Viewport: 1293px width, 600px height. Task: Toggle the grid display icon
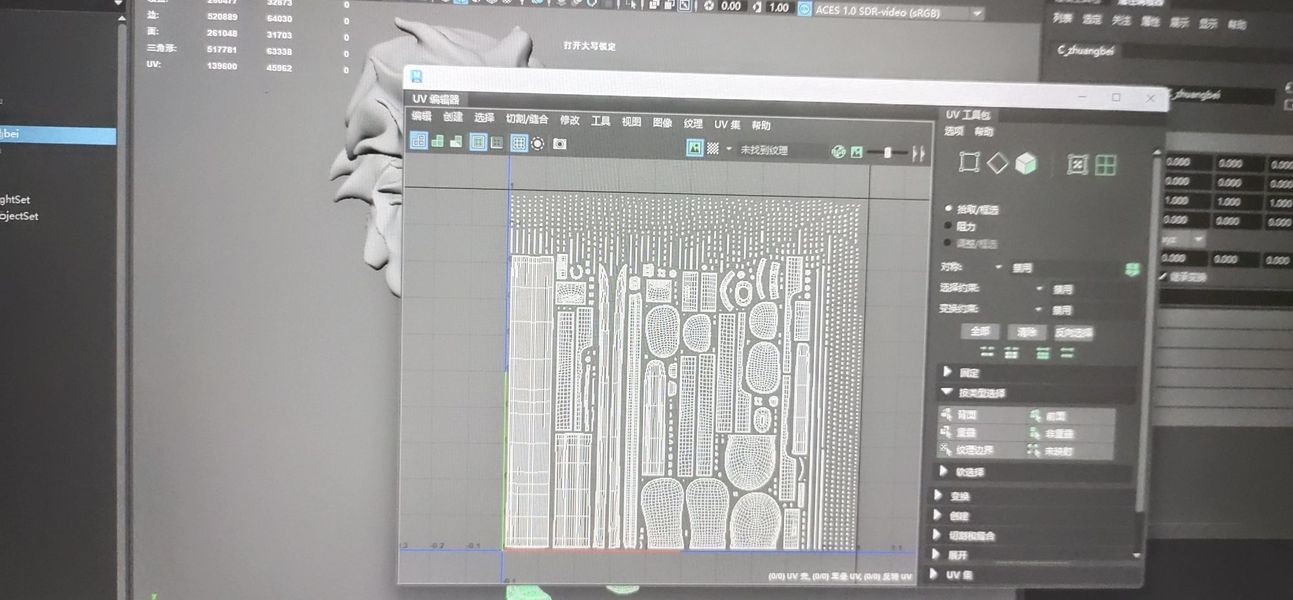click(519, 144)
